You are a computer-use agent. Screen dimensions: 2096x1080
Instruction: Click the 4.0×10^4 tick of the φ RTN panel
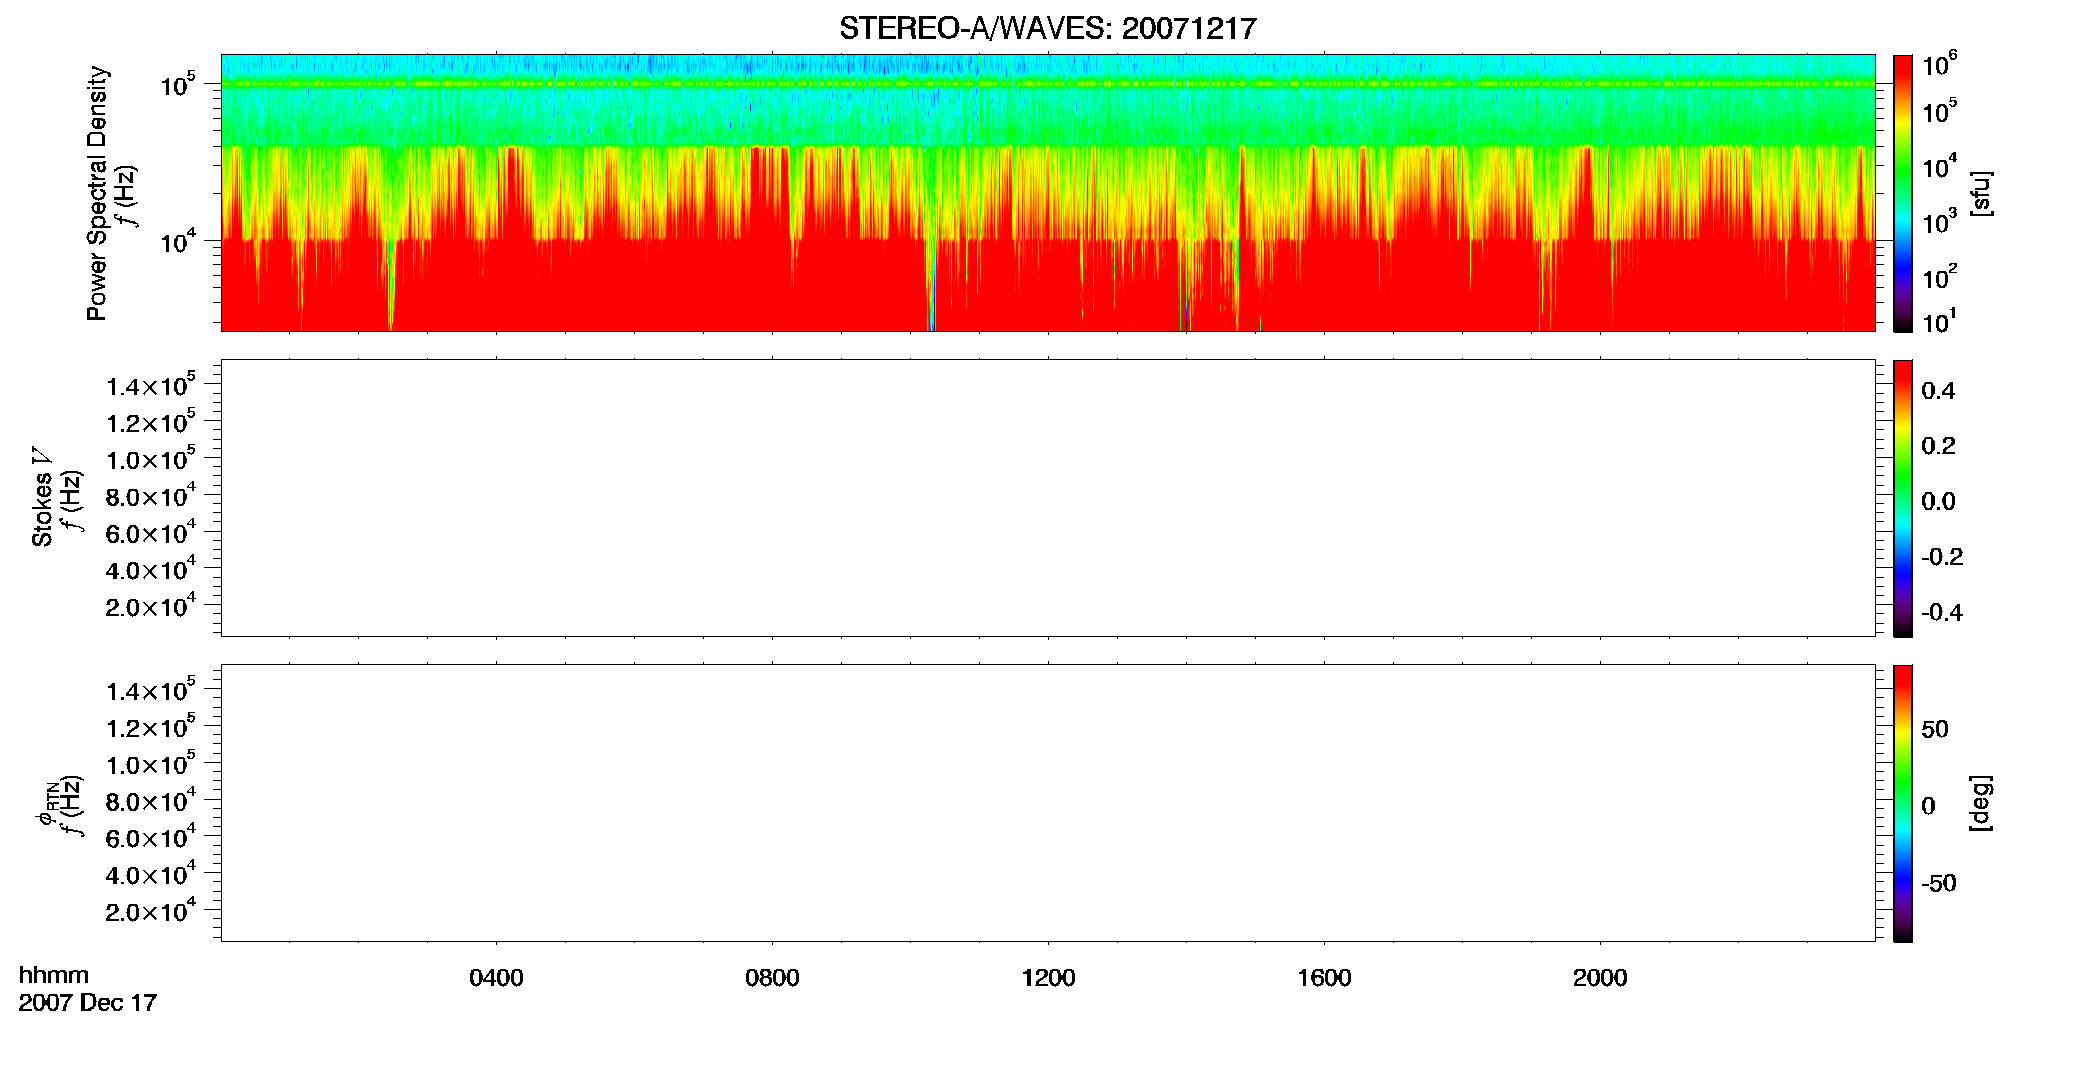150,875
